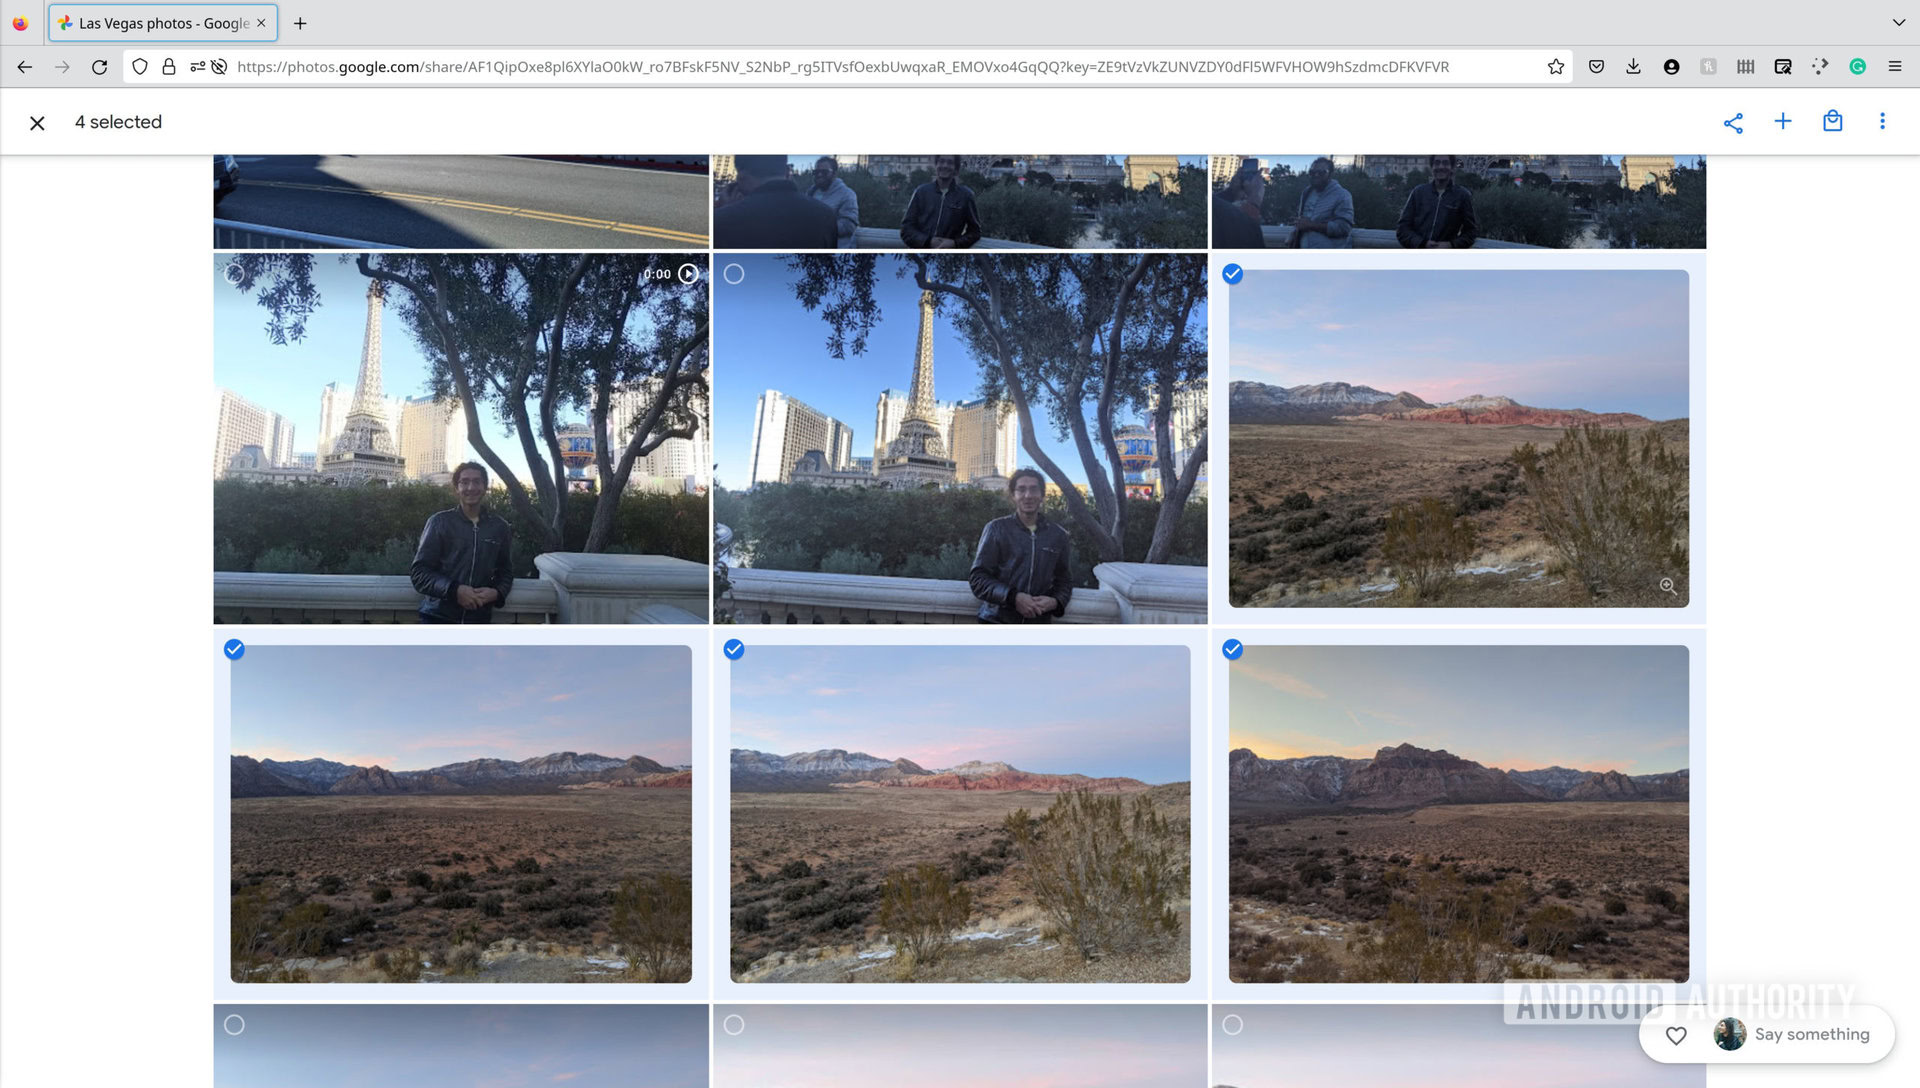This screenshot has height=1088, width=1920.
Task: Expand the list all tabs chevron
Action: (x=1898, y=22)
